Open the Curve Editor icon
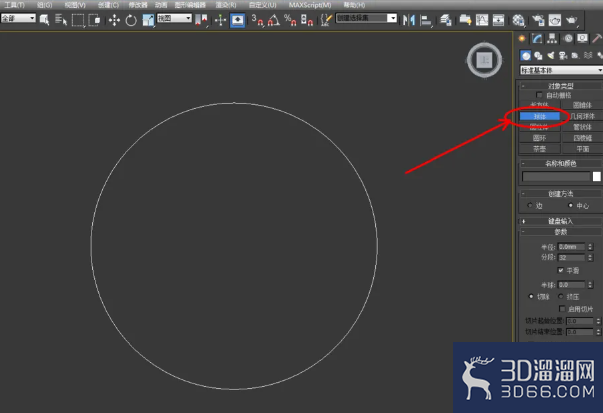 tap(482, 20)
